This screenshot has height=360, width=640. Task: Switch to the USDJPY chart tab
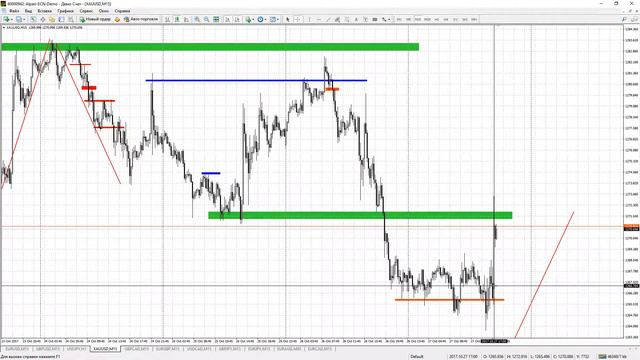click(76, 349)
